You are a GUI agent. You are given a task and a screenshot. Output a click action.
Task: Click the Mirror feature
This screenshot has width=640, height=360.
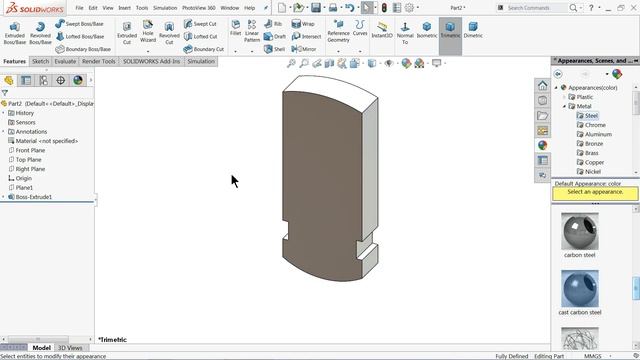pyautogui.click(x=304, y=49)
